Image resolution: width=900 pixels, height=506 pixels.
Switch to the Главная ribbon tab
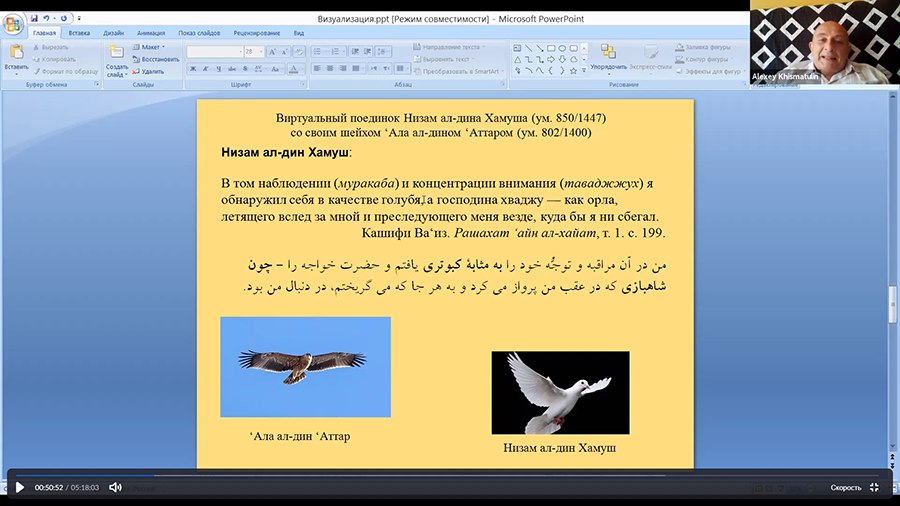click(44, 33)
